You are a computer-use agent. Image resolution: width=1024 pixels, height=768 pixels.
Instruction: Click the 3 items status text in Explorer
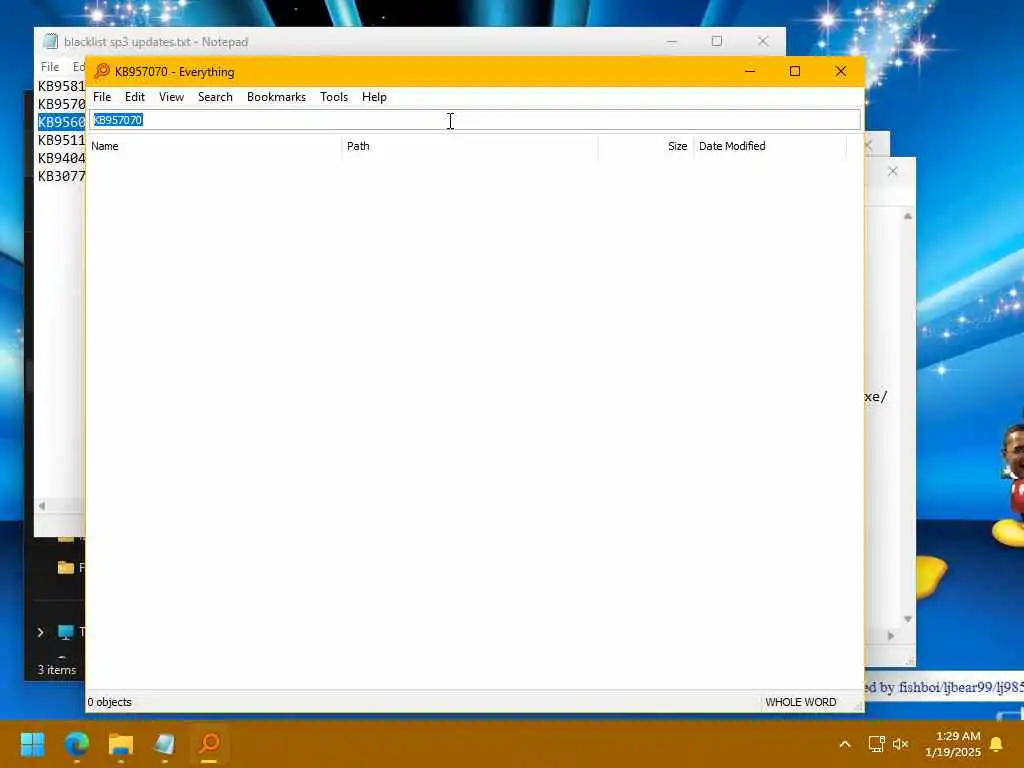coord(57,670)
